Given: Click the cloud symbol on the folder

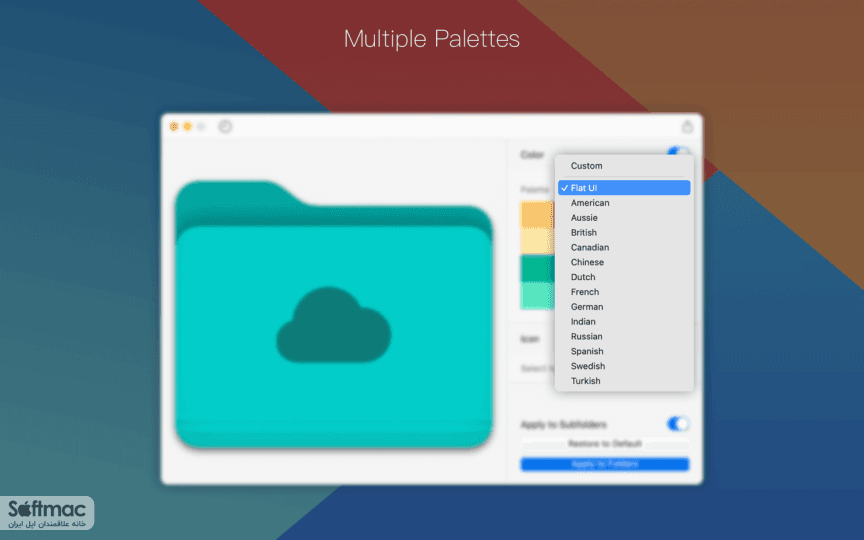Looking at the screenshot, I should click(333, 325).
